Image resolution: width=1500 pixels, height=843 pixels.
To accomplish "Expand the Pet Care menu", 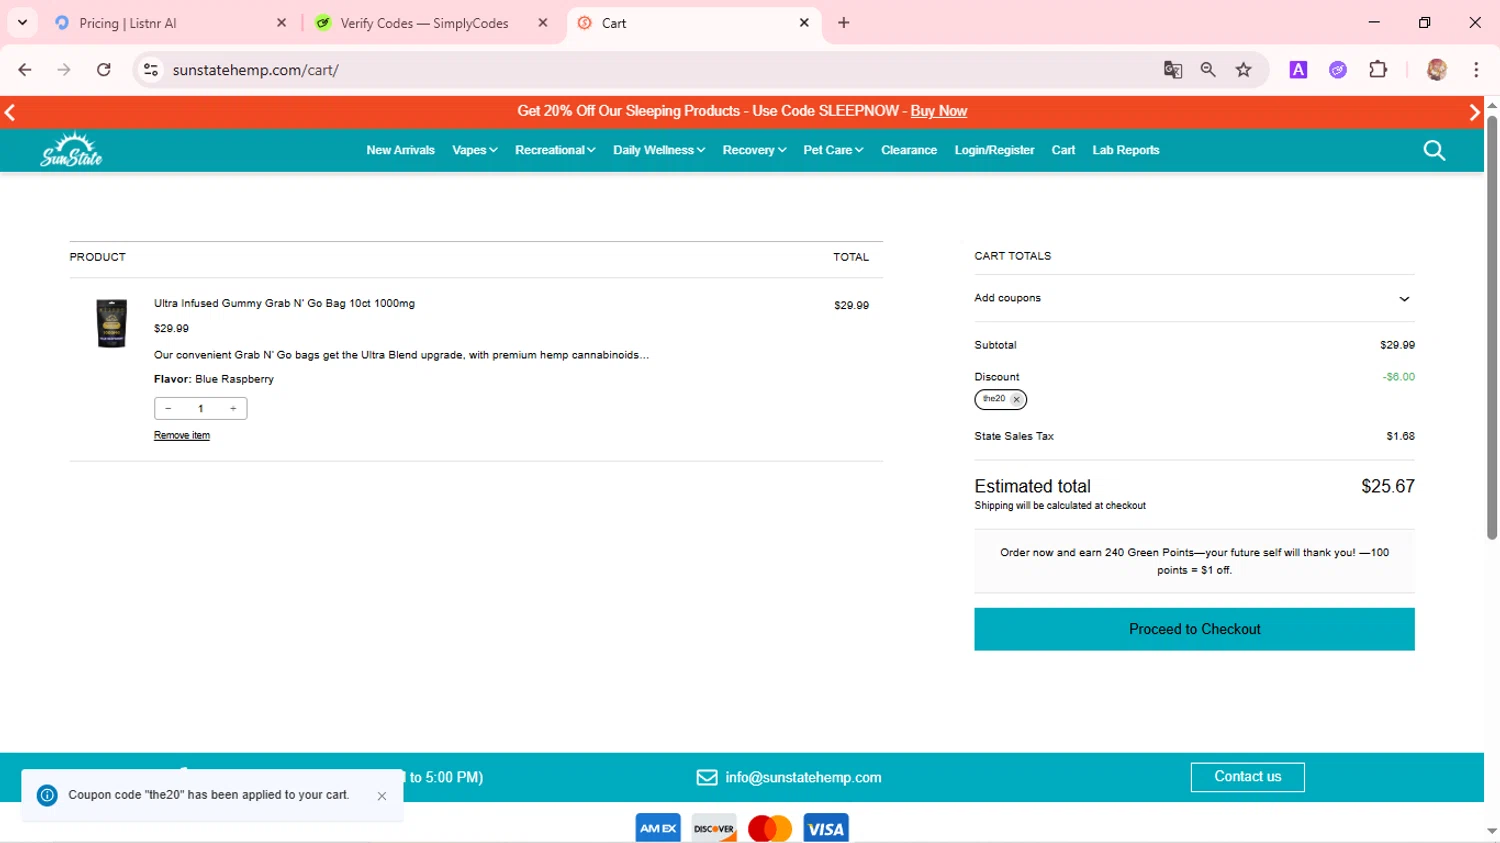I will (x=833, y=150).
